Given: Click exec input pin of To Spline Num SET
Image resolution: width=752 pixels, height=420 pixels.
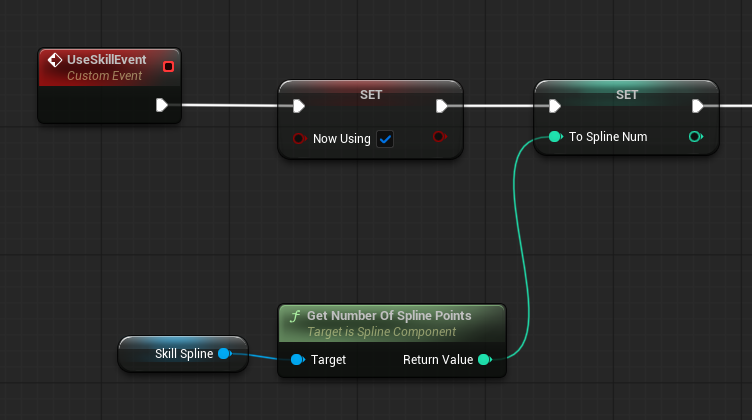Looking at the screenshot, I should click(x=555, y=106).
